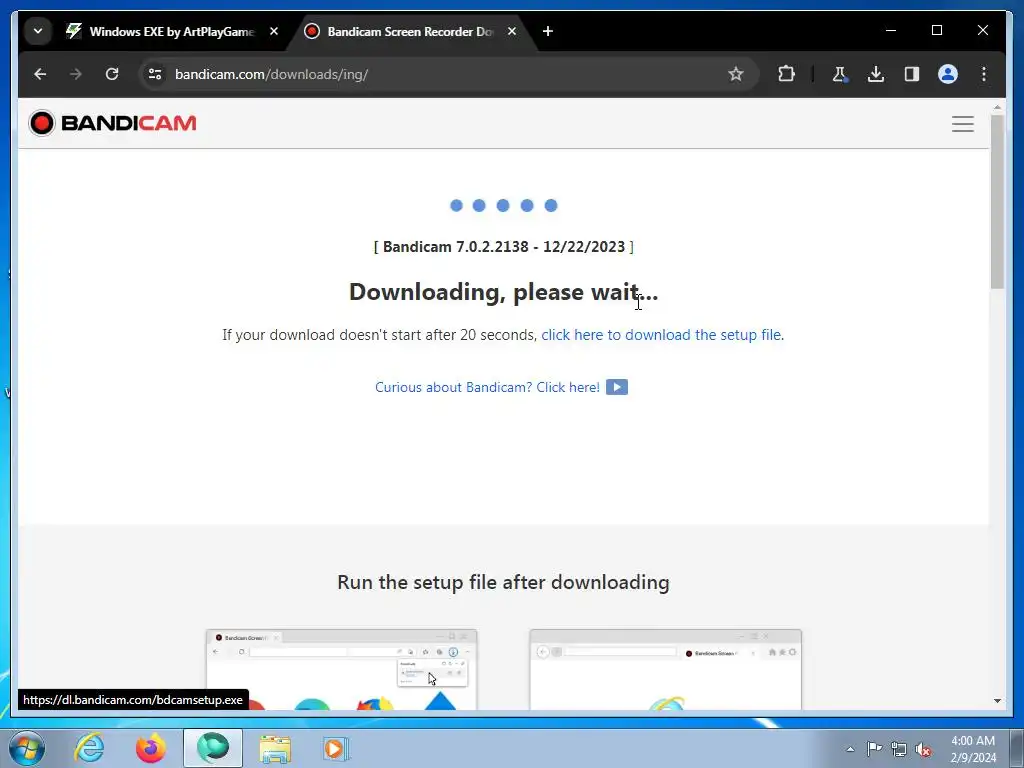Viewport: 1024px width, 768px height.
Task: Minimize the browser window
Action: click(891, 31)
